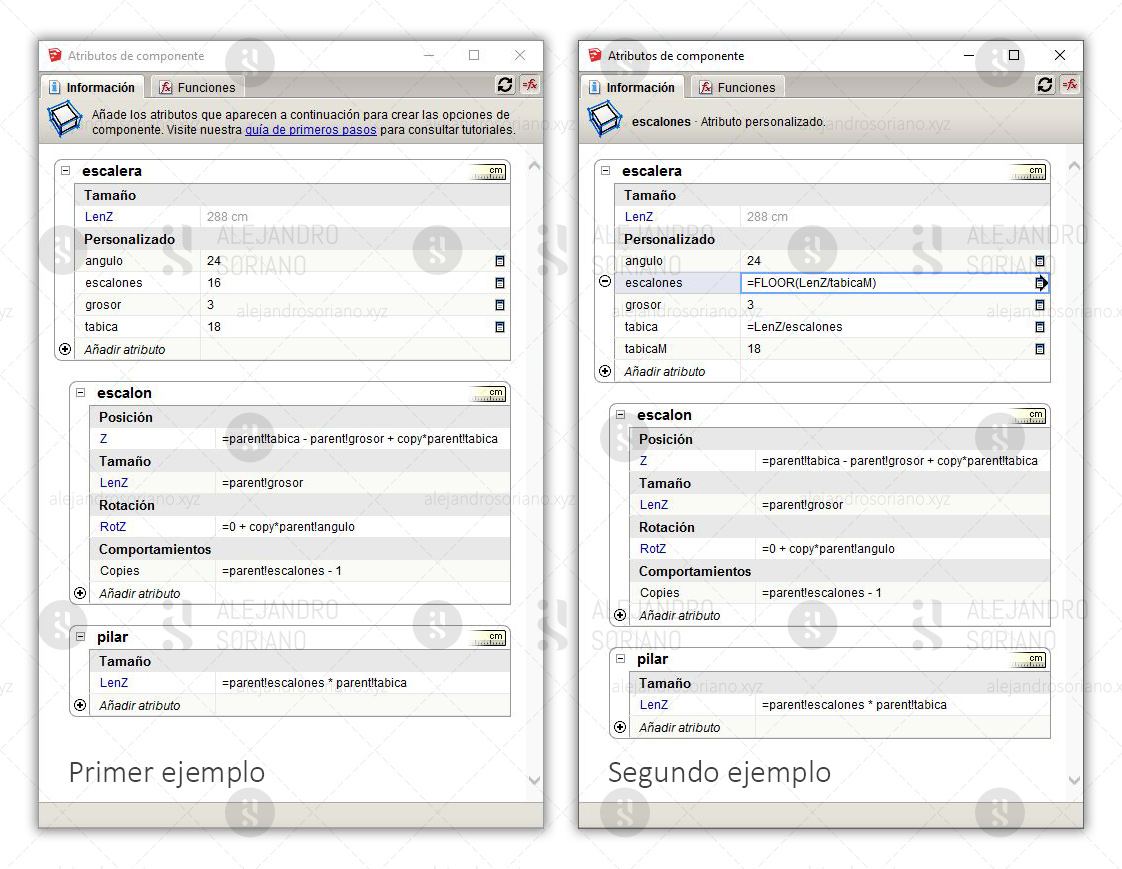This screenshot has height=869, width=1122.
Task: Open grosor details icon in right window
Action: (x=1040, y=305)
